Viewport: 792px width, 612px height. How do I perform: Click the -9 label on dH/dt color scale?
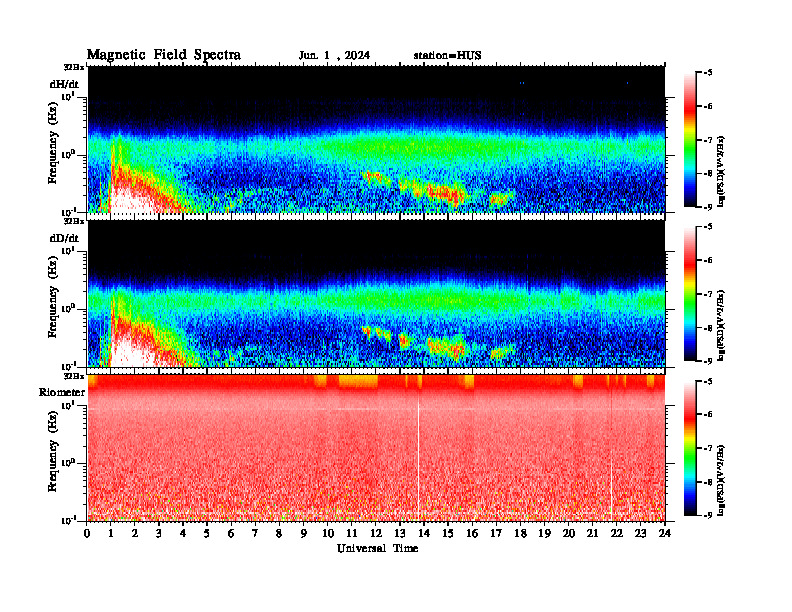[x=708, y=207]
